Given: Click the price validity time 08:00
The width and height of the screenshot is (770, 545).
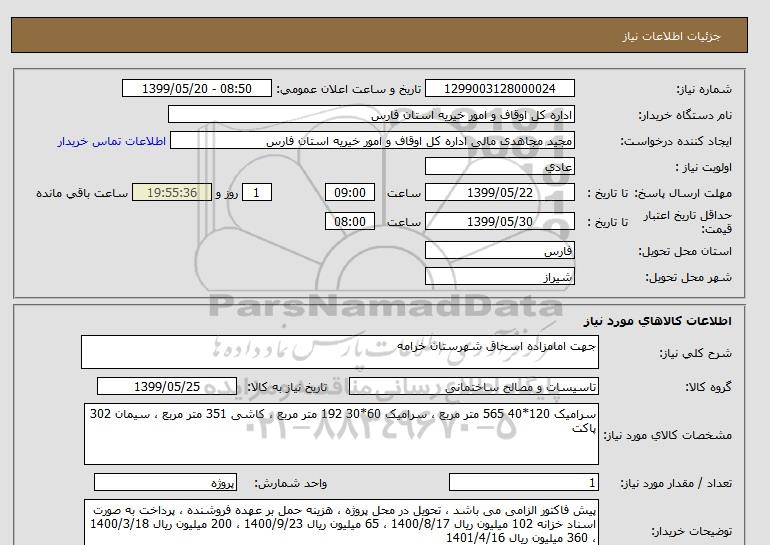Looking at the screenshot, I should pos(350,222).
